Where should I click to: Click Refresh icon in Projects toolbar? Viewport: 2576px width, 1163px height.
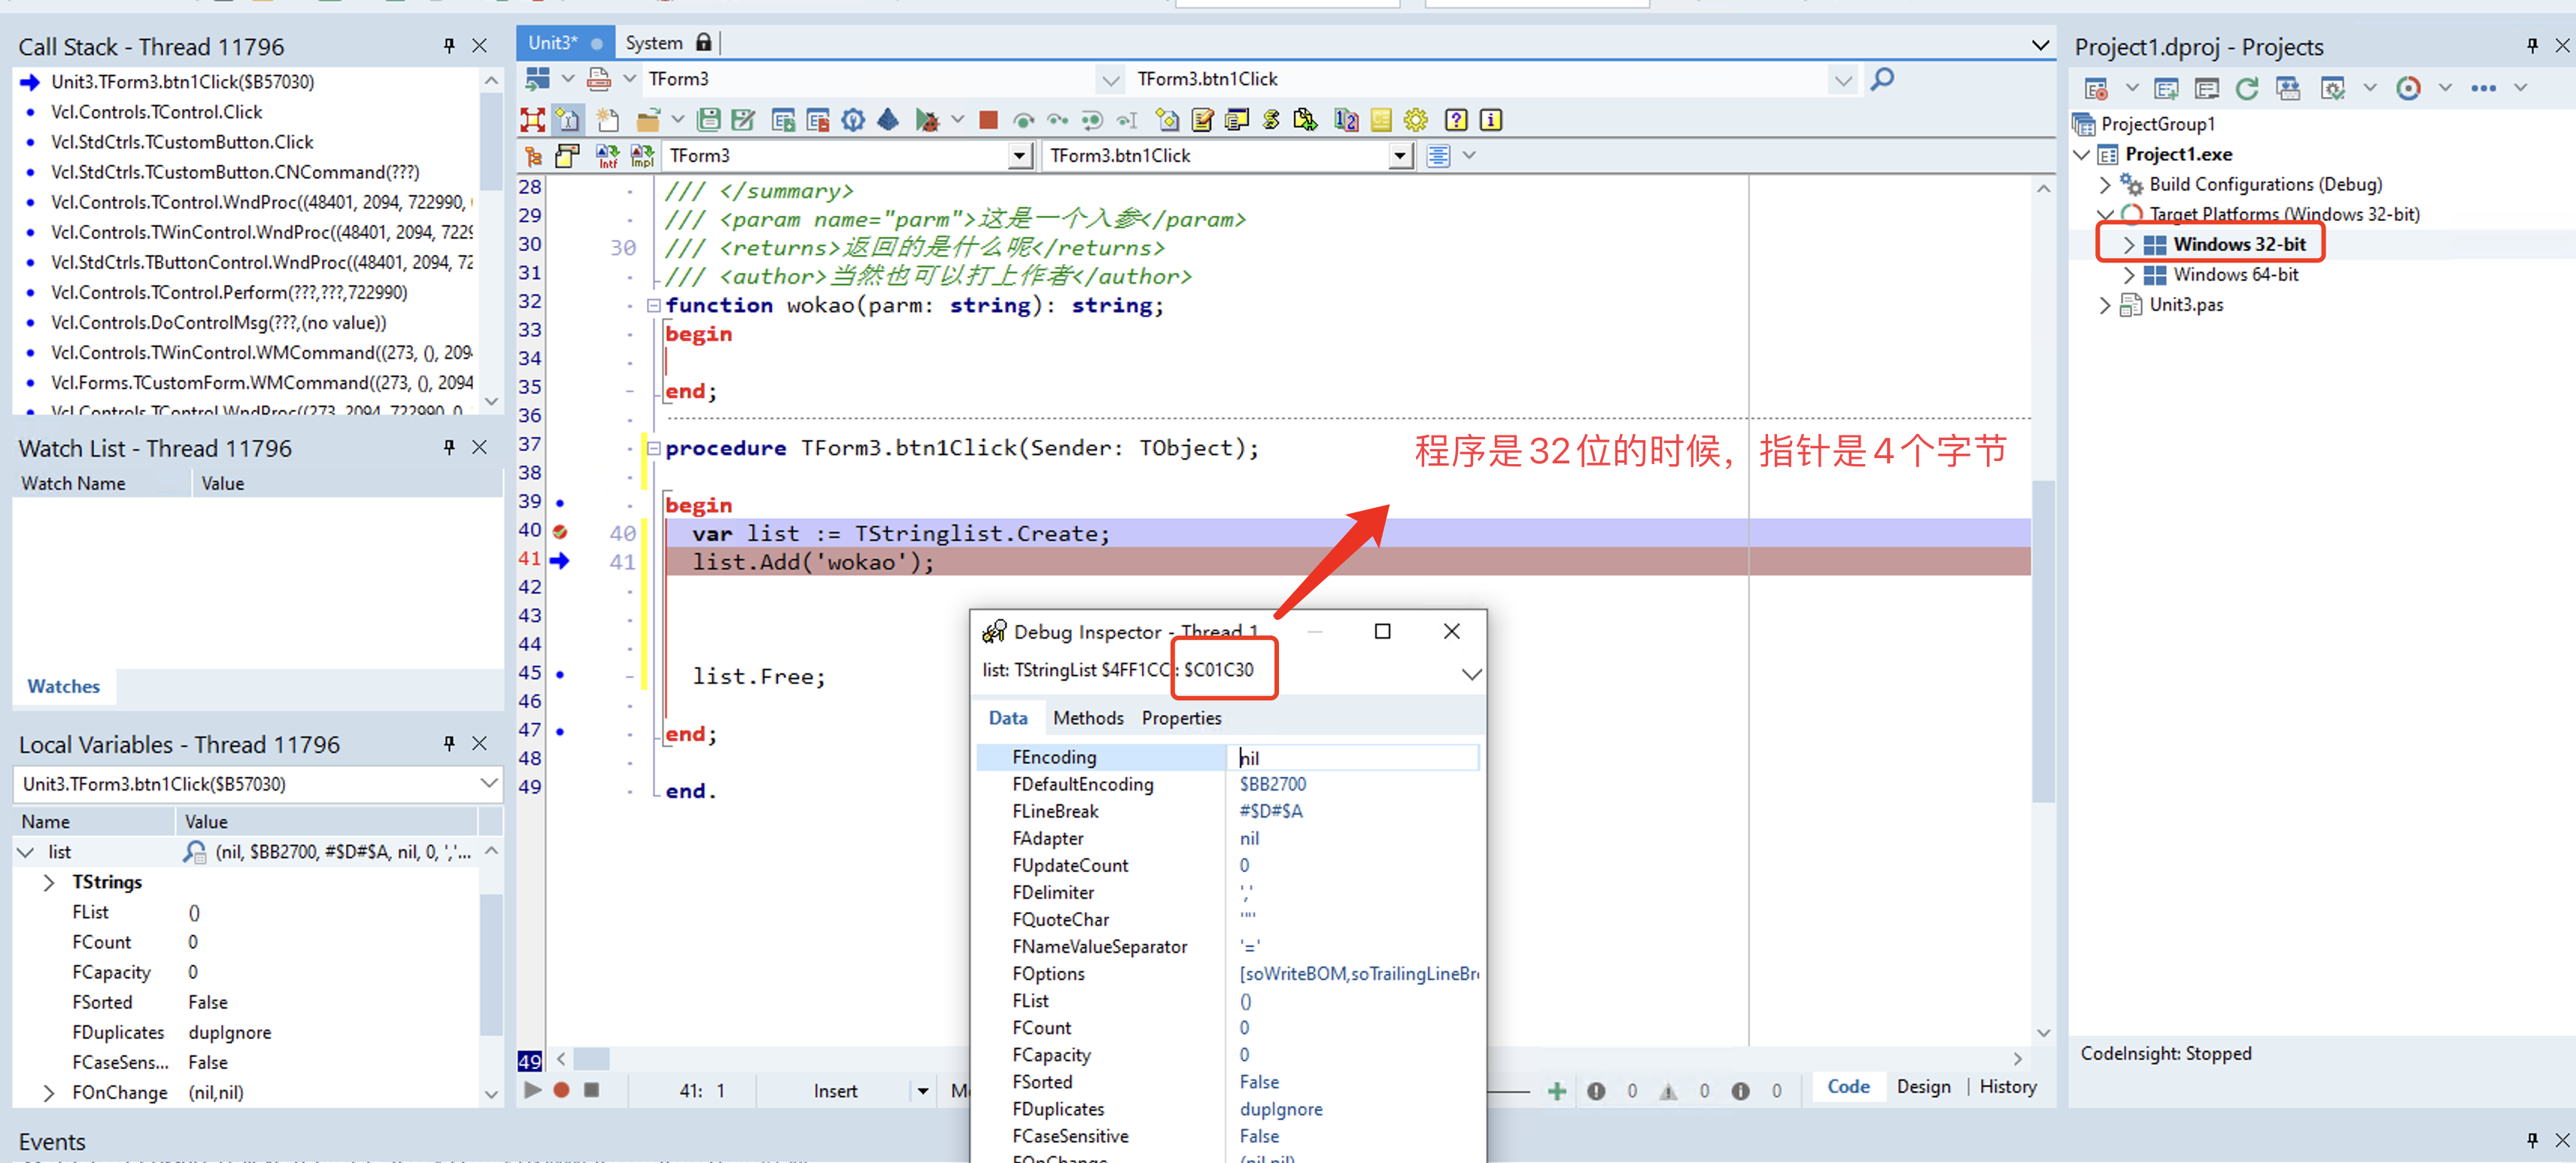pyautogui.click(x=2246, y=89)
